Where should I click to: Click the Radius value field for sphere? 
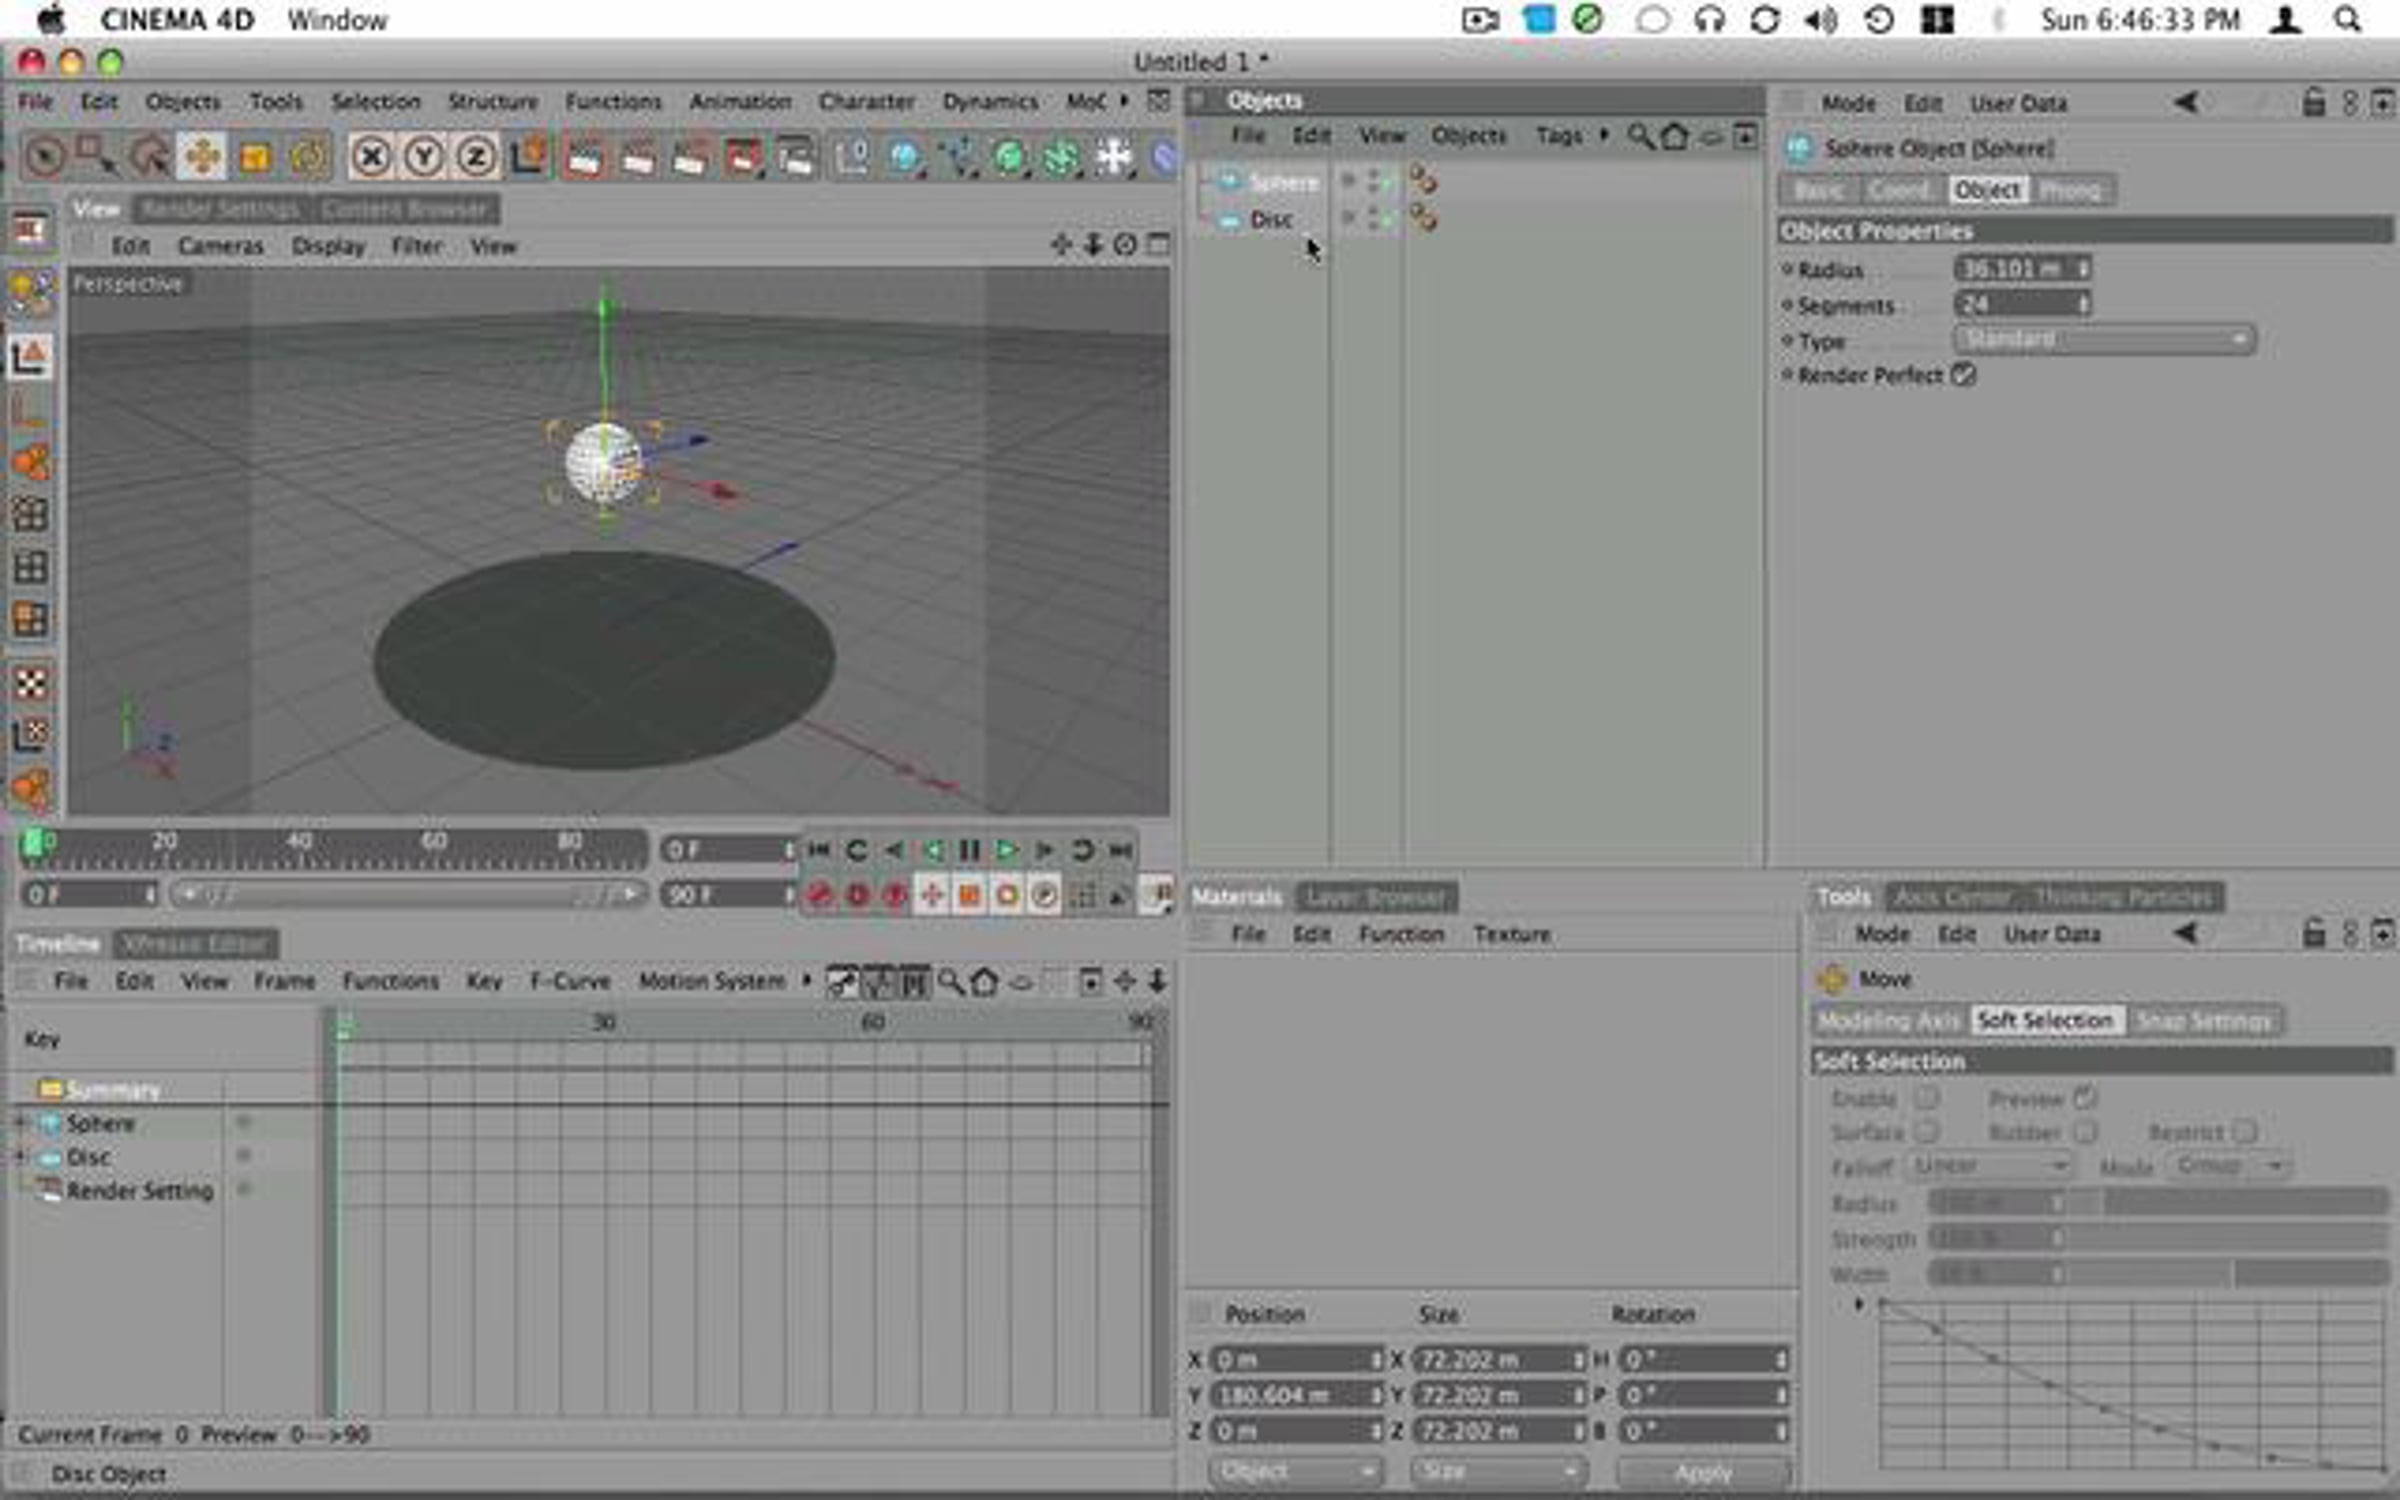click(2022, 269)
